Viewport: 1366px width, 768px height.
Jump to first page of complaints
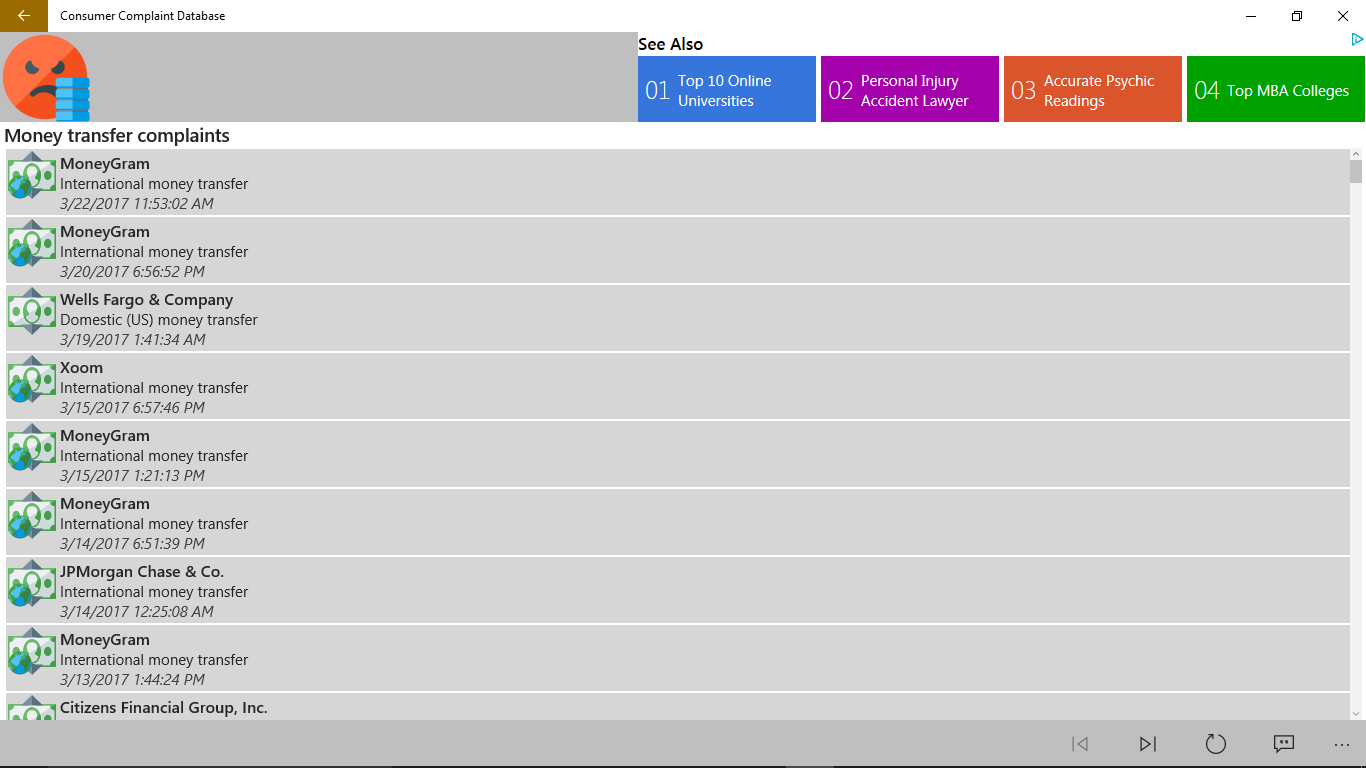[x=1080, y=744]
